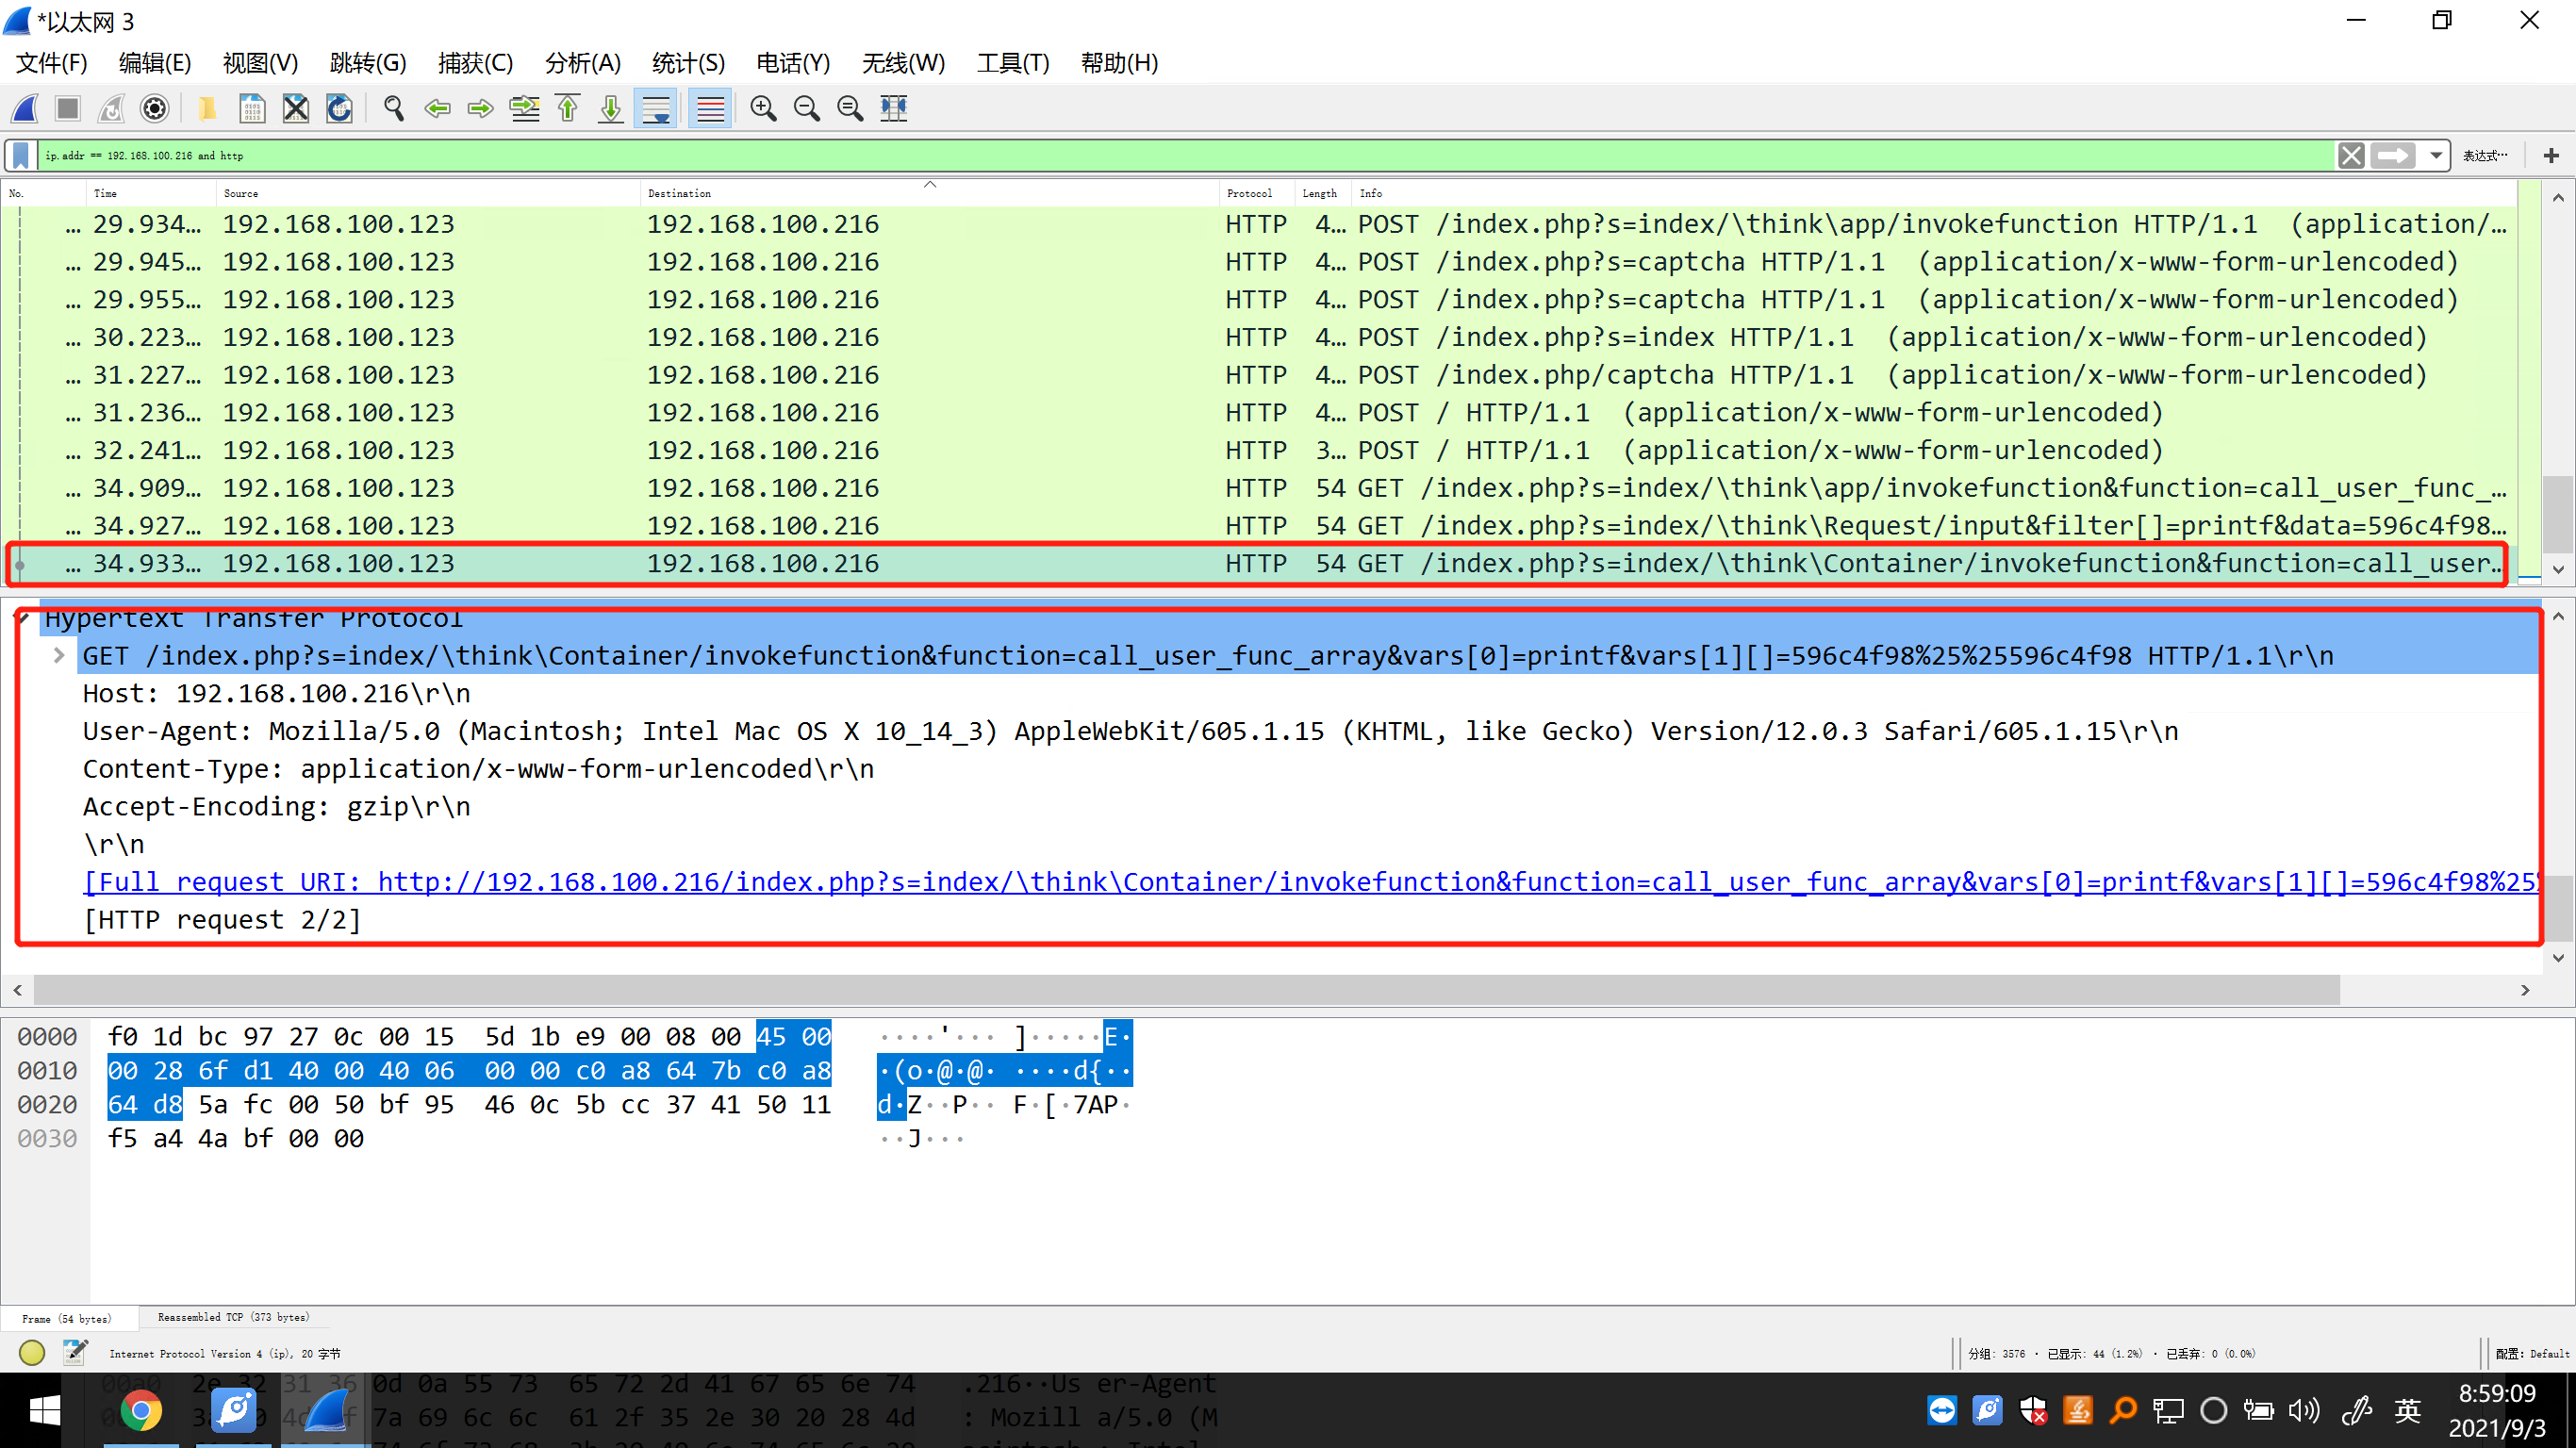The image size is (2576, 1448).
Task: Go forward to next packet in history
Action: [481, 108]
